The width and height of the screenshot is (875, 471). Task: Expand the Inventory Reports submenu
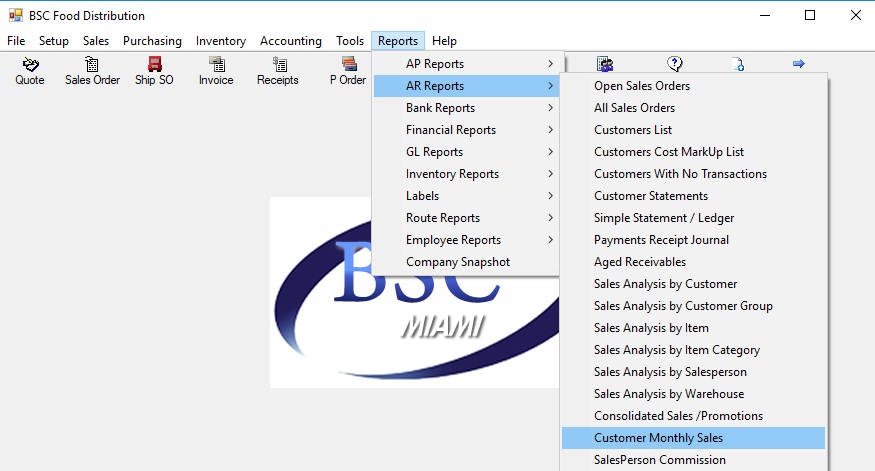[466, 174]
